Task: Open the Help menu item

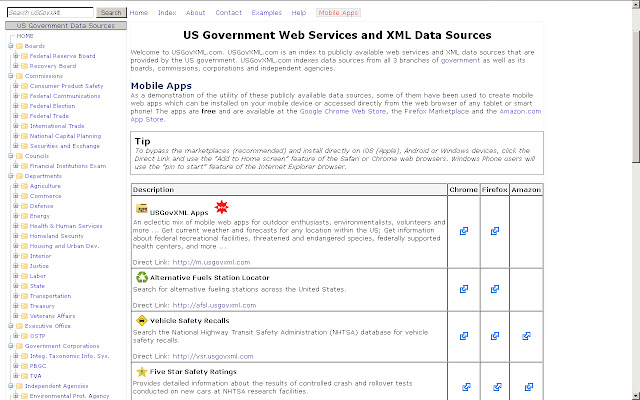Action: [x=299, y=13]
